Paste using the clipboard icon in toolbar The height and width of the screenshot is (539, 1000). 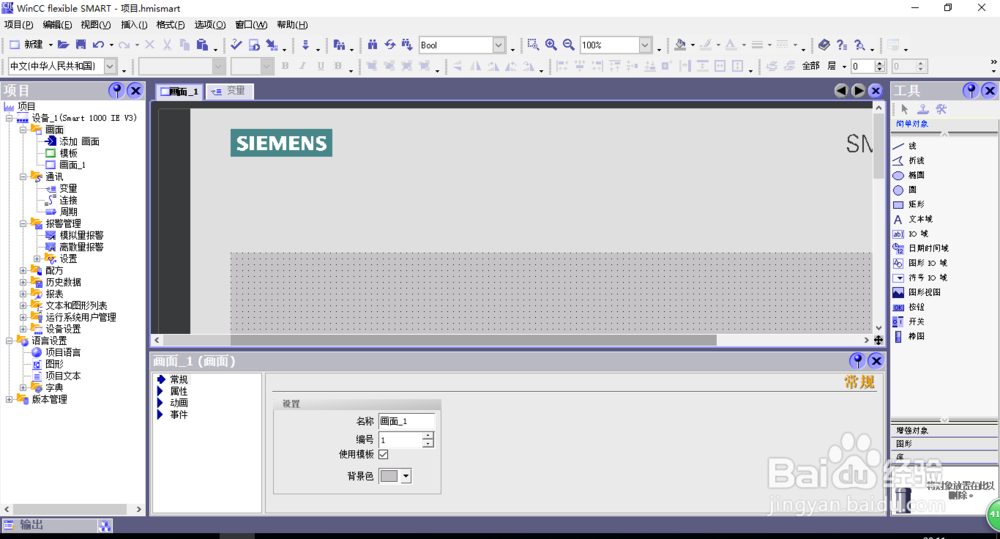tap(202, 45)
